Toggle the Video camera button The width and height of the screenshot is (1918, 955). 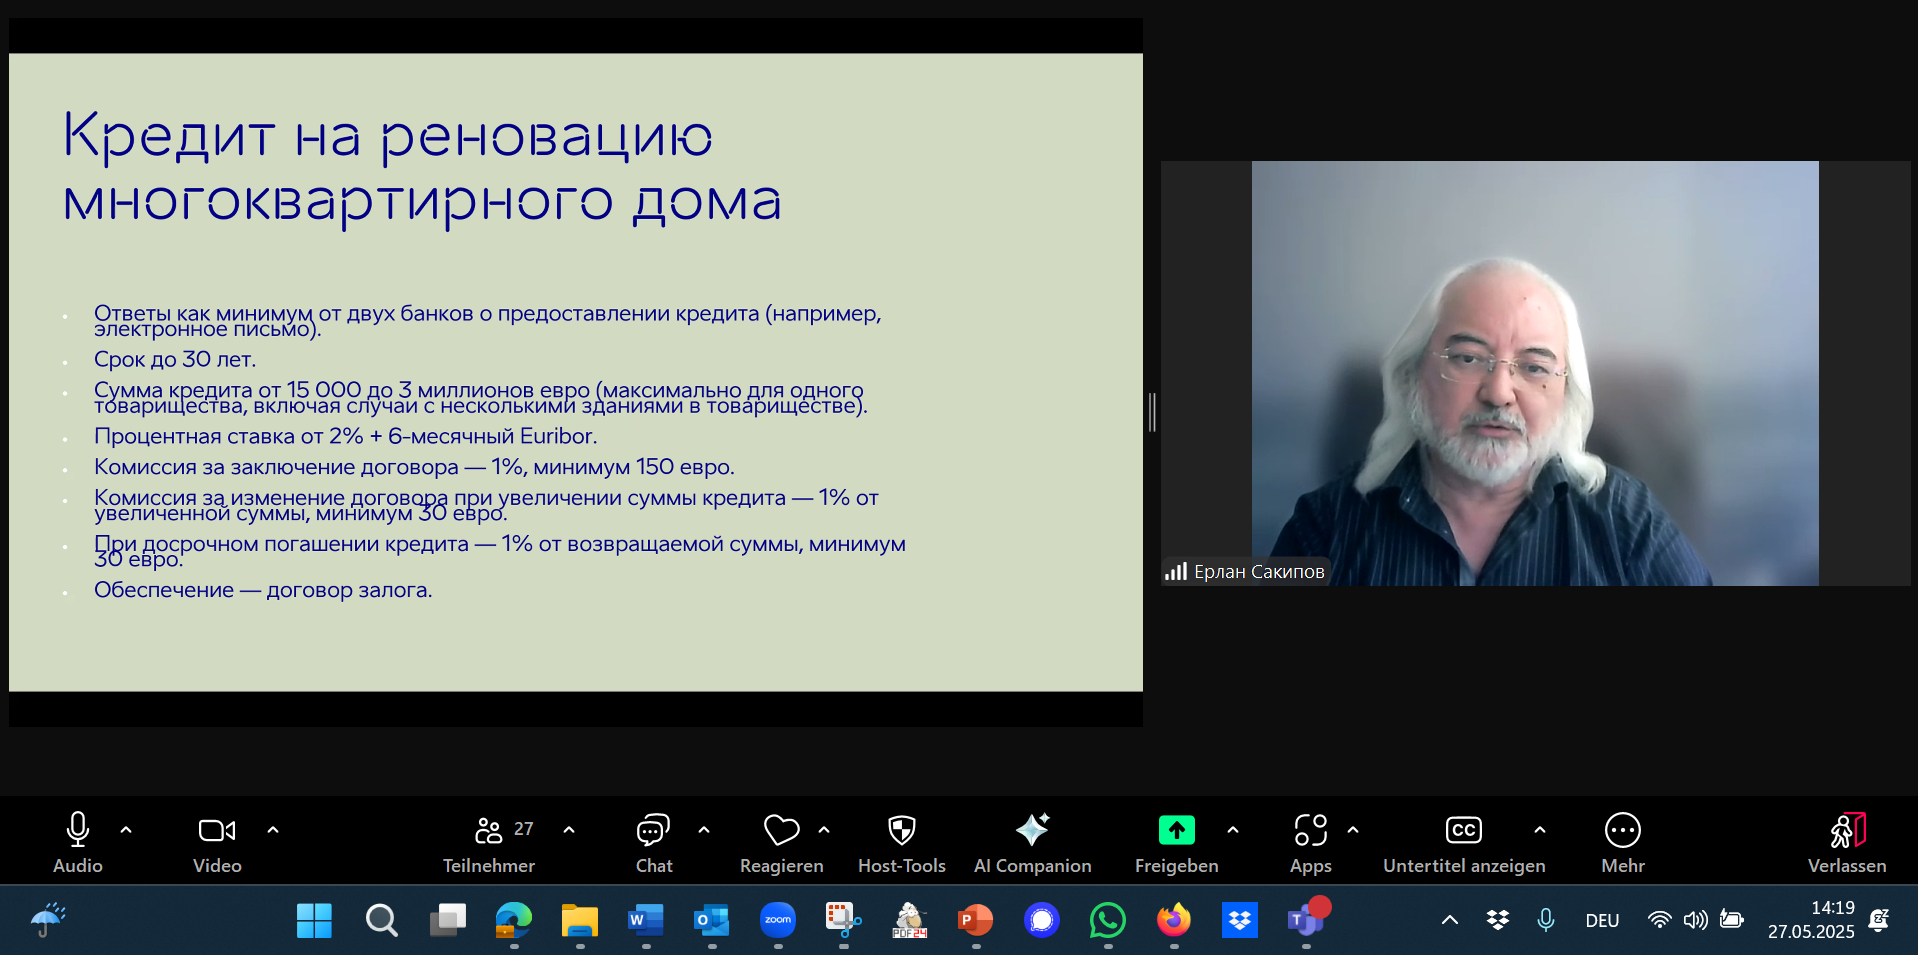[x=217, y=841]
